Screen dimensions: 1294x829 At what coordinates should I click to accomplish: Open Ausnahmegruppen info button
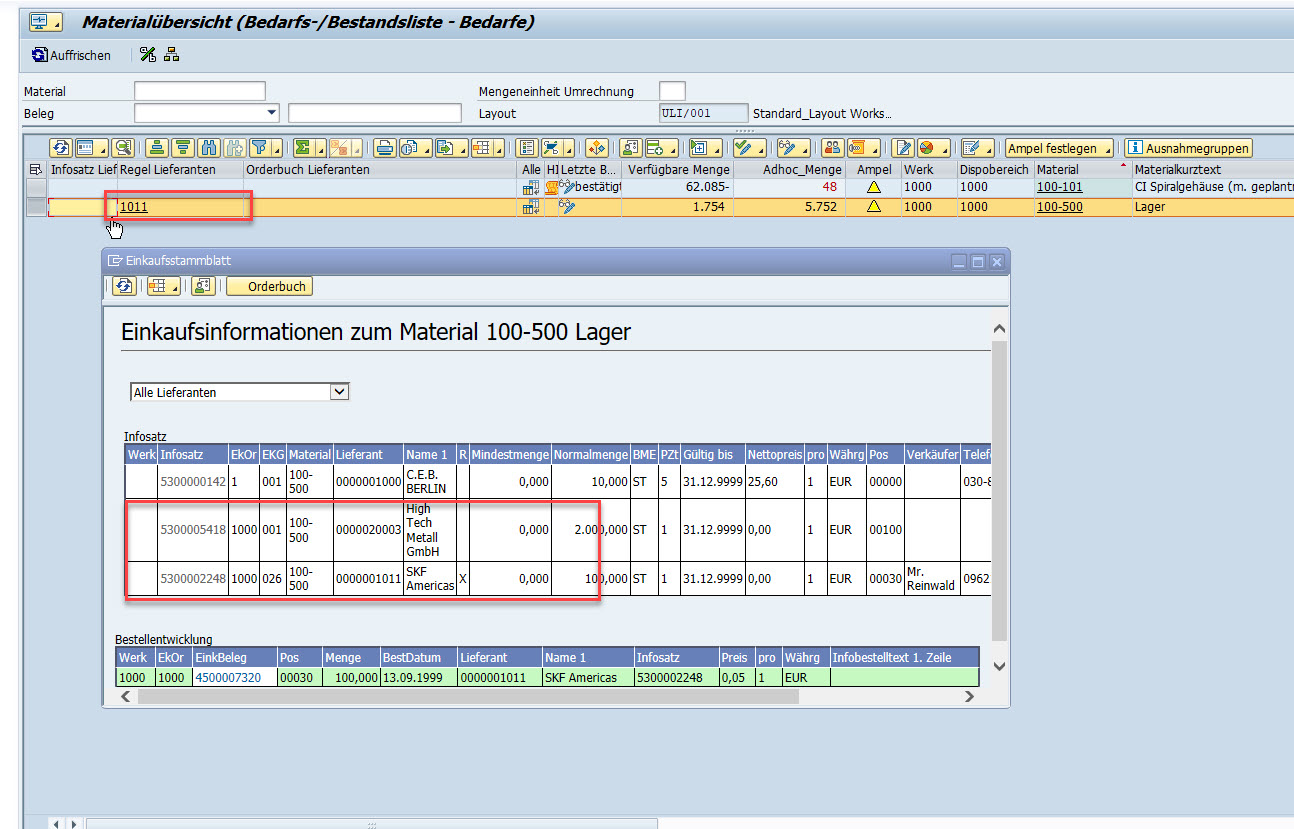1188,148
